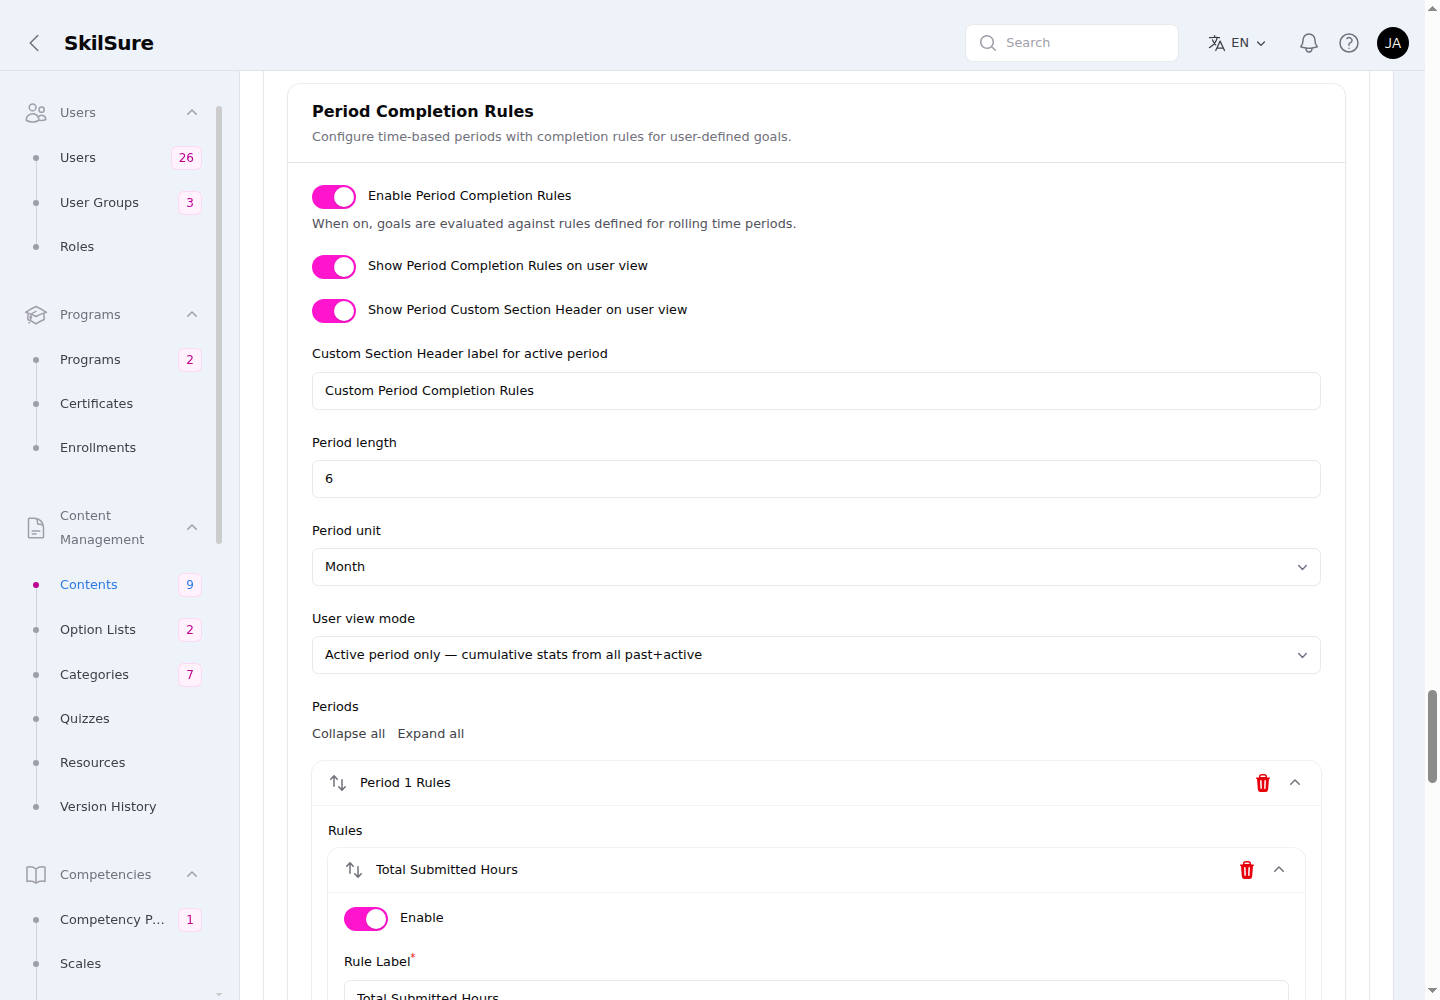The height and width of the screenshot is (1000, 1440).
Task: Open Roles in the sidebar
Action: [x=77, y=247]
